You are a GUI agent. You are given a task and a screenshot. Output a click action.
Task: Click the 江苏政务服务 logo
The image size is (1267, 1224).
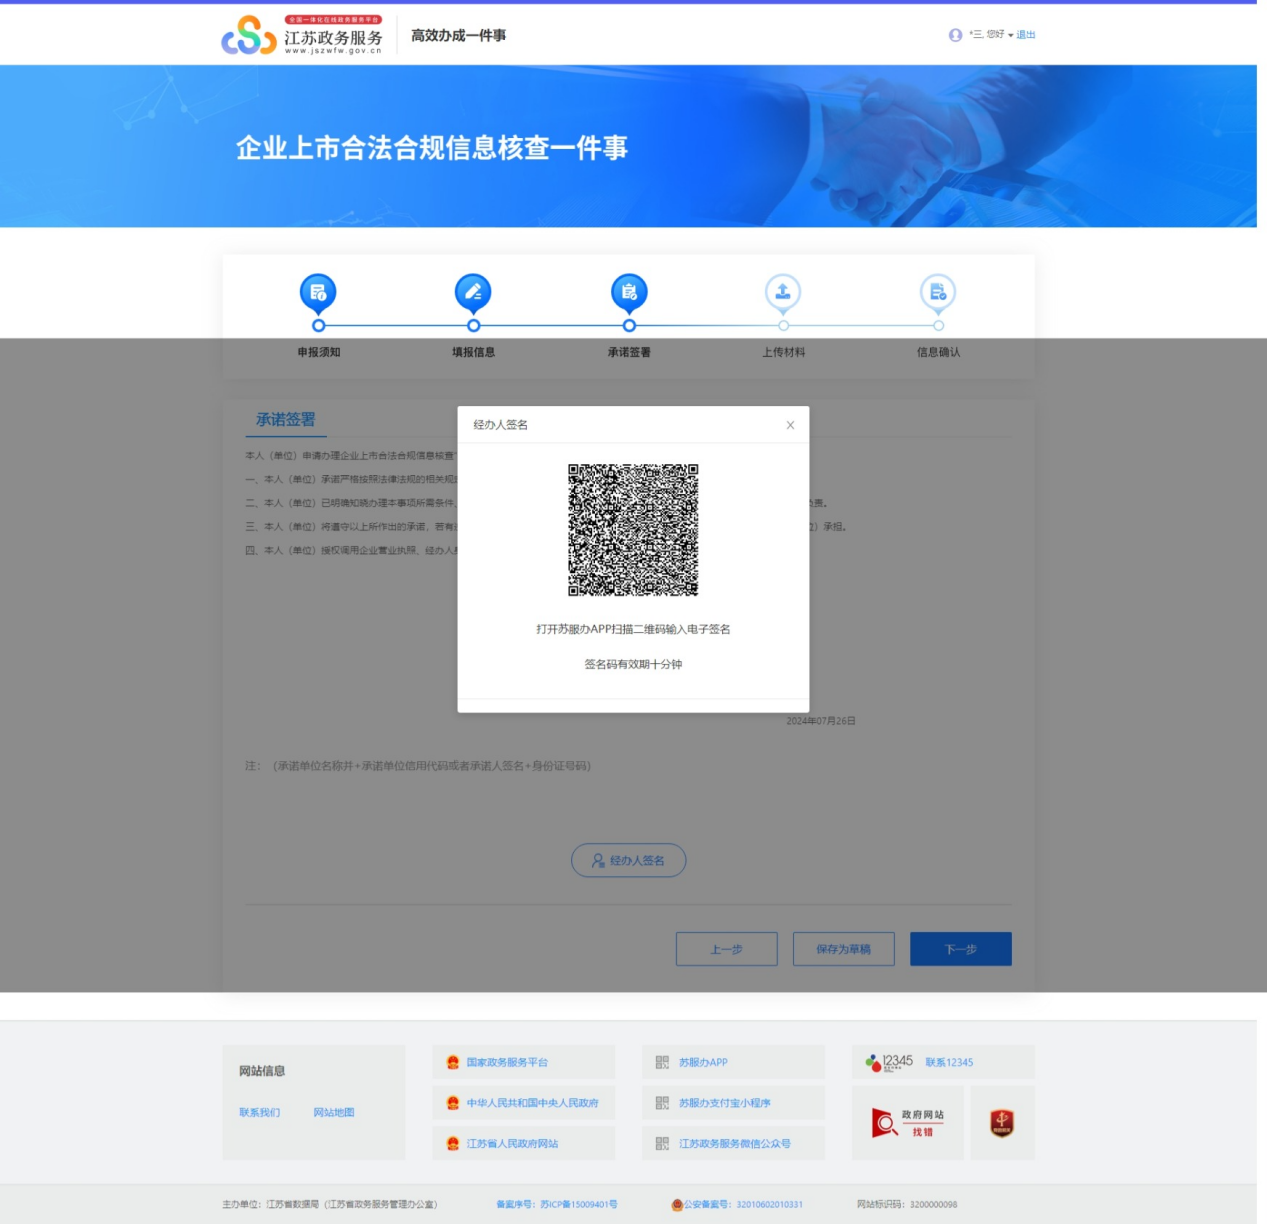(x=302, y=35)
